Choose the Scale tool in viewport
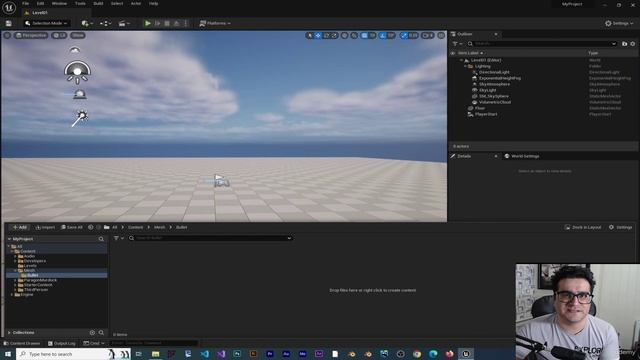This screenshot has height=360, width=640. pyautogui.click(x=334, y=36)
